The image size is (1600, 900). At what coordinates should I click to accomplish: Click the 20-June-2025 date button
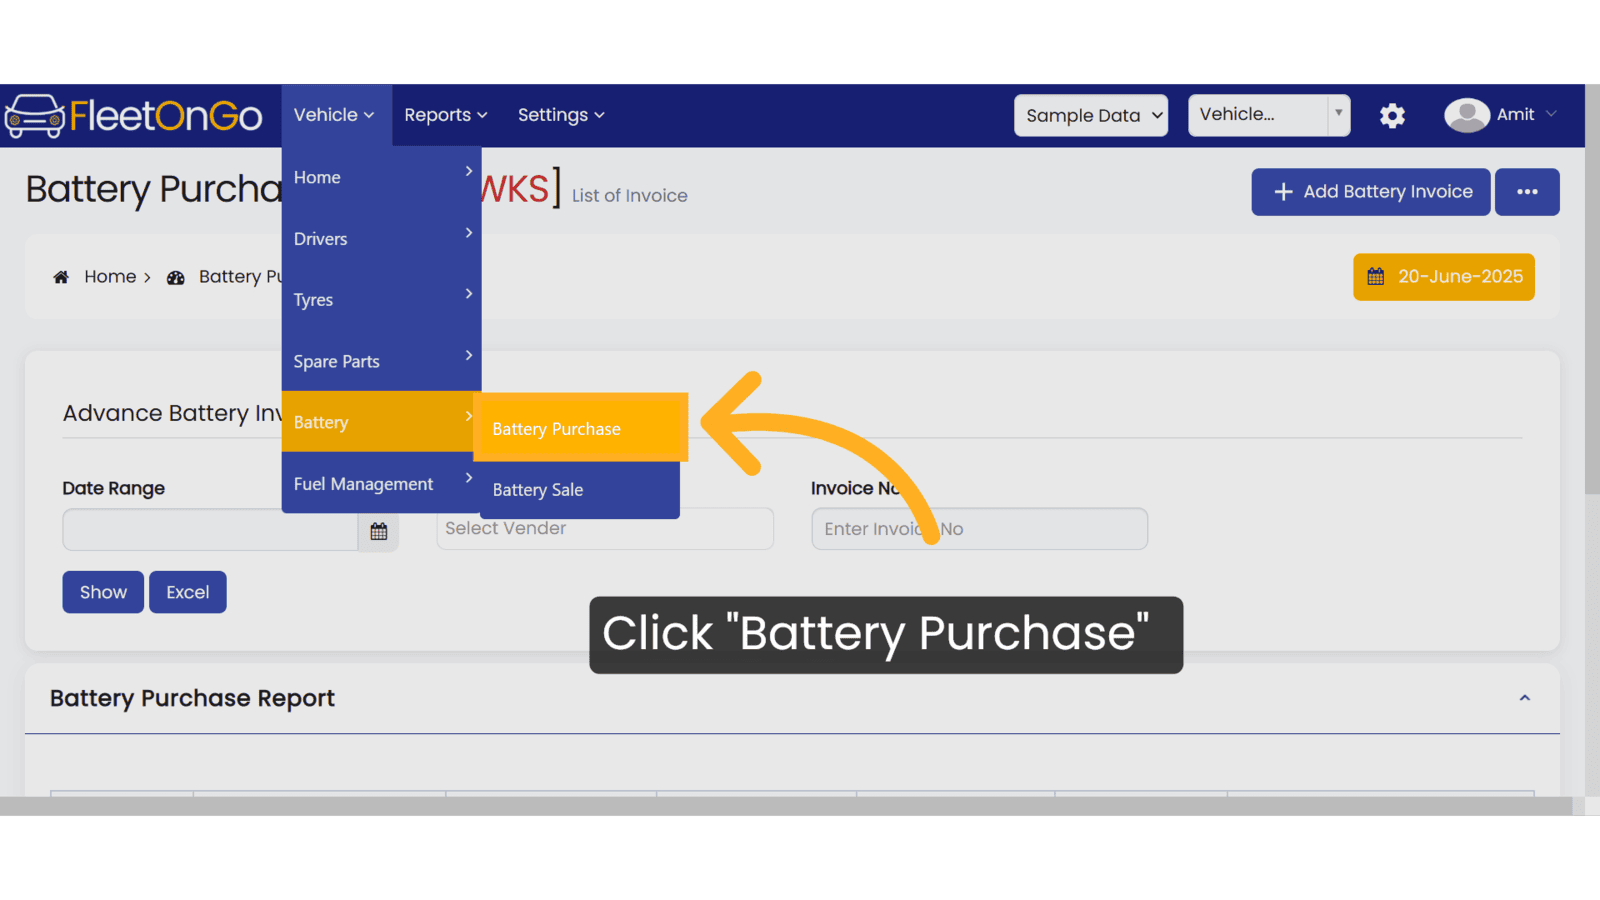1444,277
